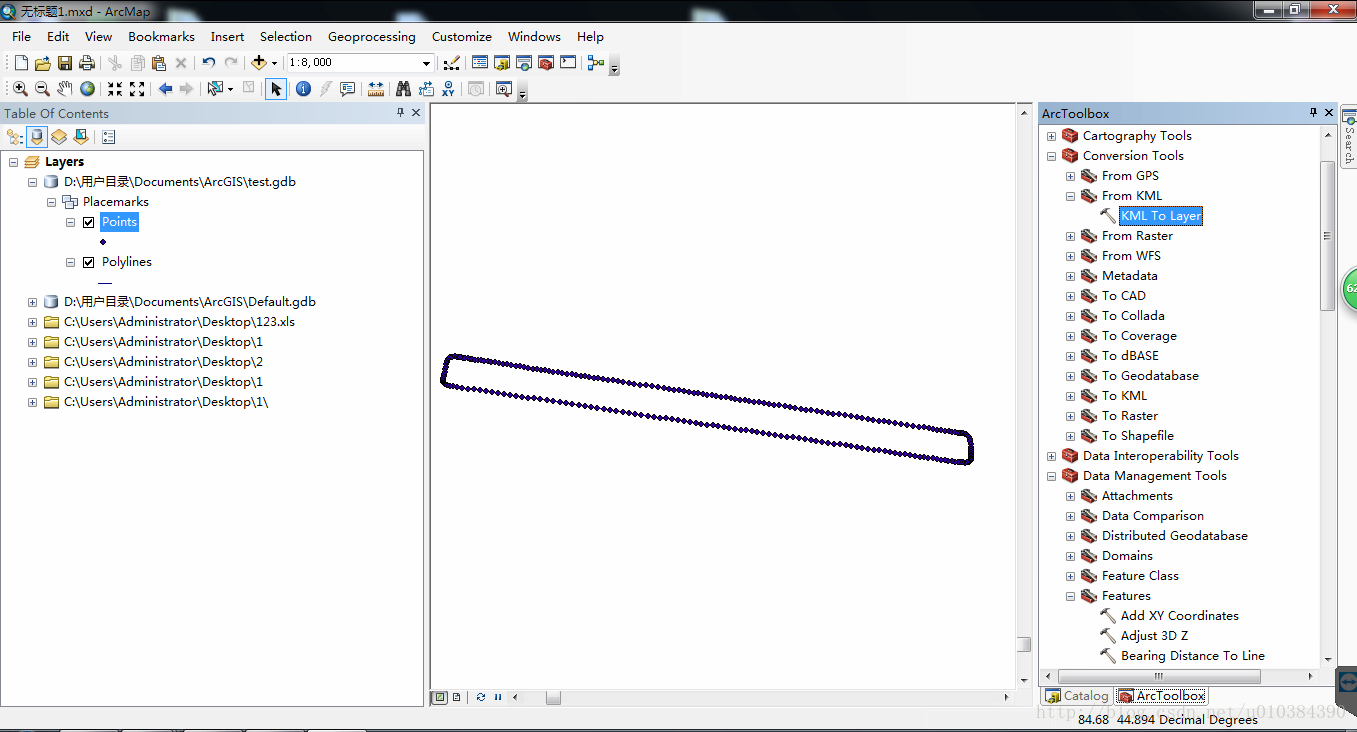
Task: Expand the To Shapefile toolset
Action: pos(1070,436)
